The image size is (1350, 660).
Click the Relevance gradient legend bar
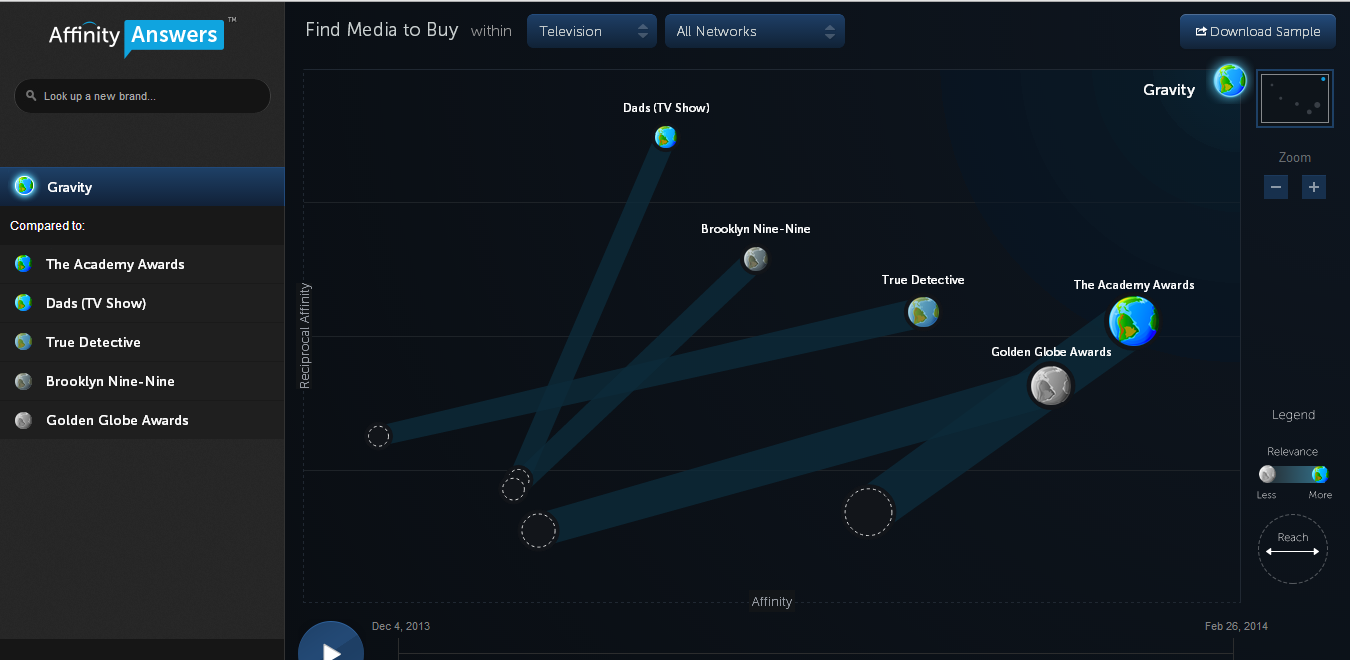tap(1293, 474)
